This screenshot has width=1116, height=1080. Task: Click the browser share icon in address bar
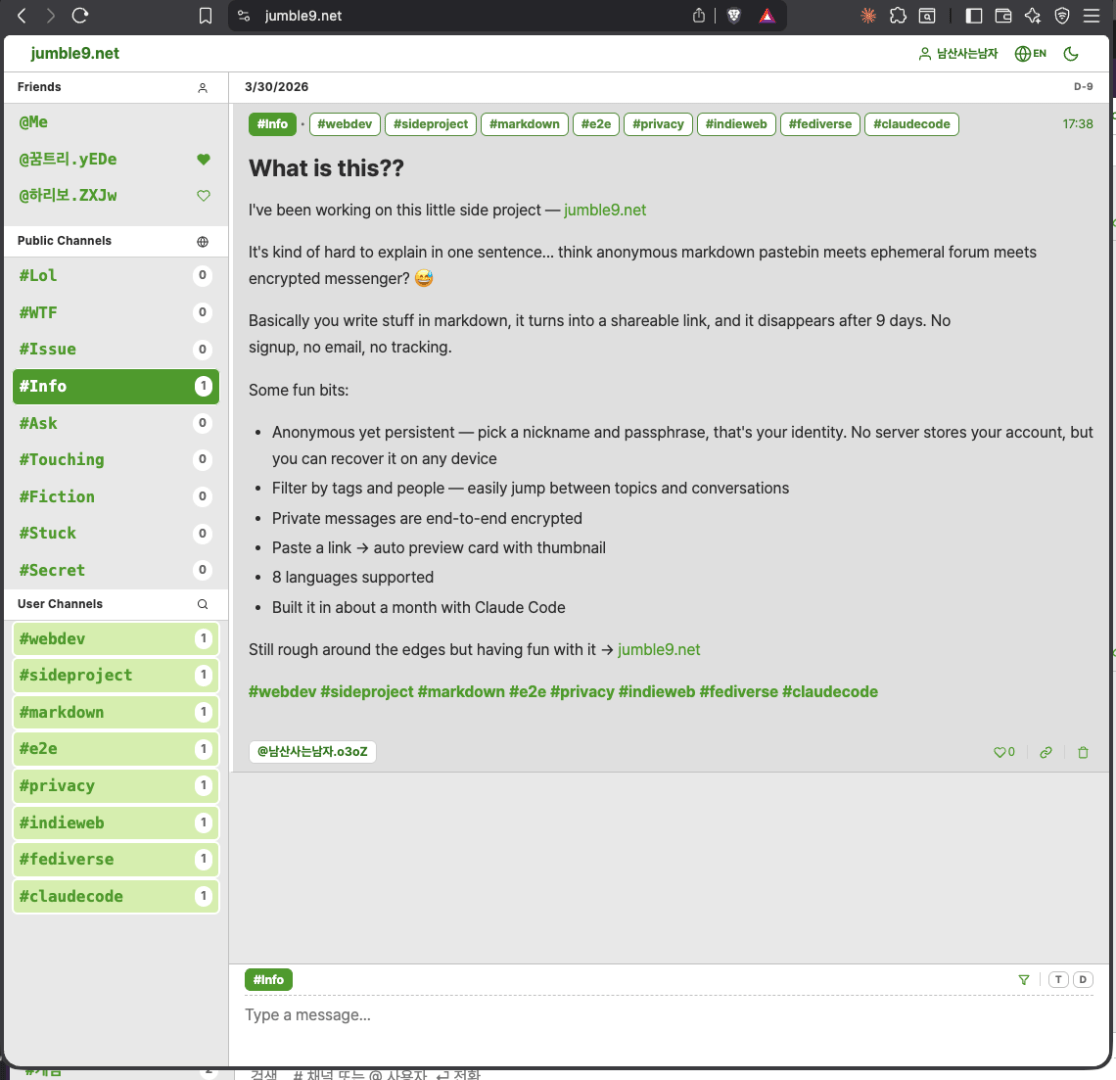tap(699, 15)
